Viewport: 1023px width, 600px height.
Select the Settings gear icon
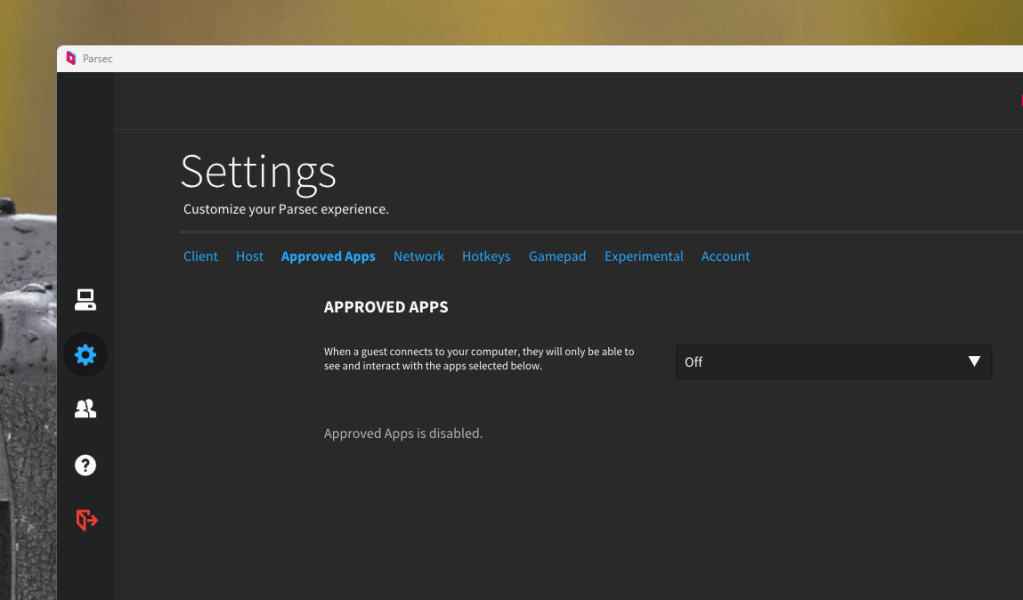(85, 355)
